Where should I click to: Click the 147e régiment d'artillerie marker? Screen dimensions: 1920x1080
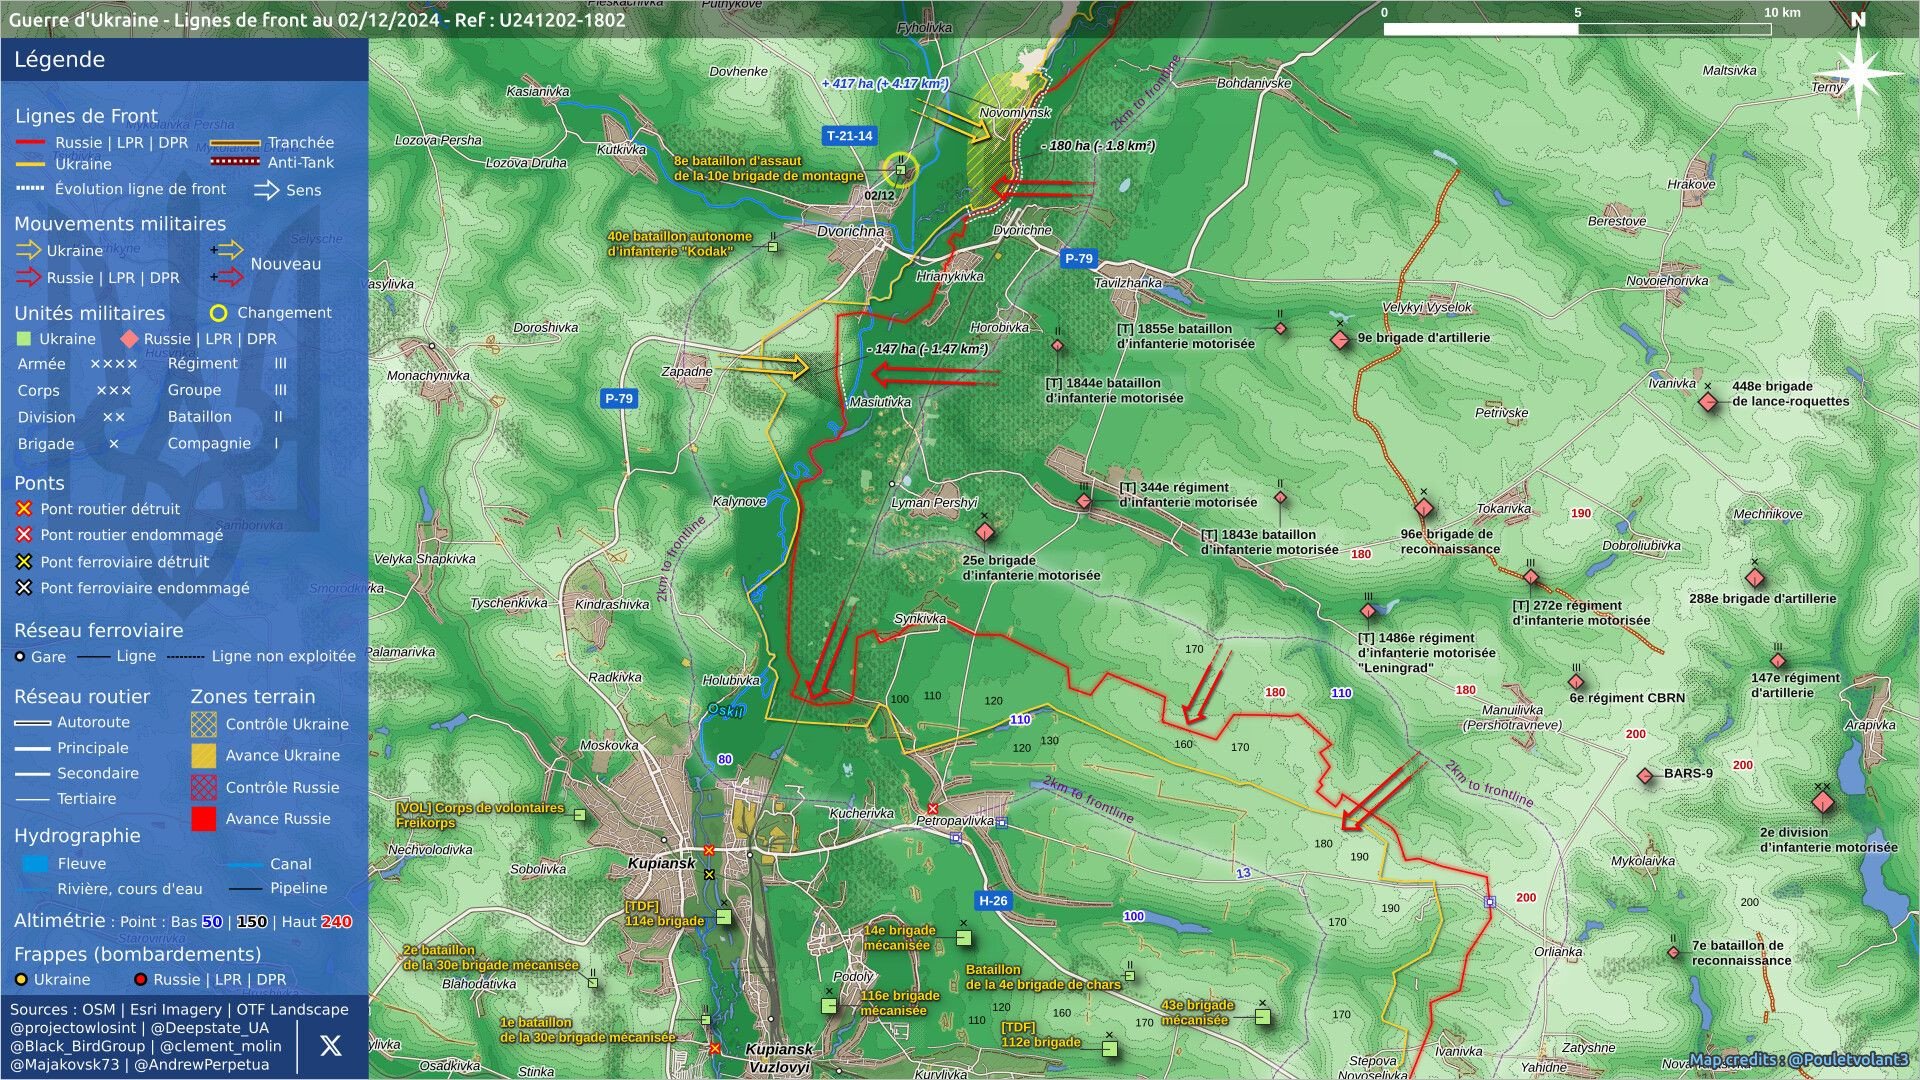click(1778, 661)
